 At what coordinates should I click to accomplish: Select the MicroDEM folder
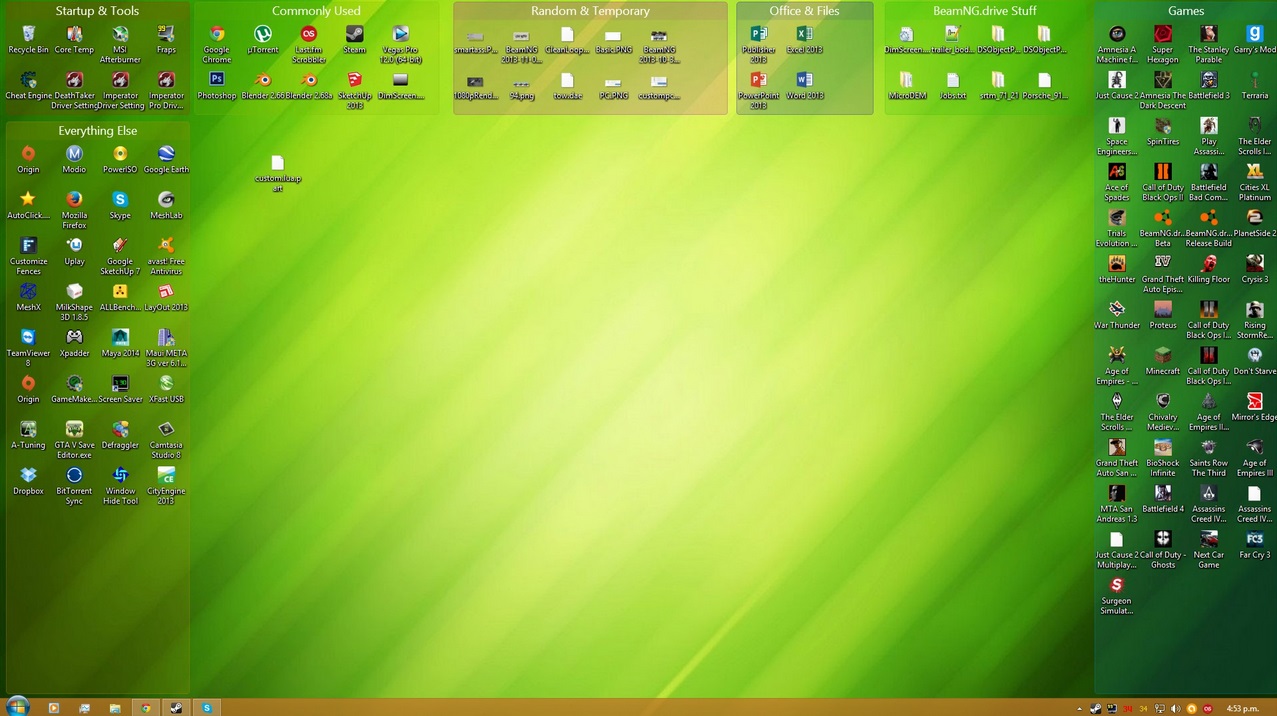tap(906, 86)
